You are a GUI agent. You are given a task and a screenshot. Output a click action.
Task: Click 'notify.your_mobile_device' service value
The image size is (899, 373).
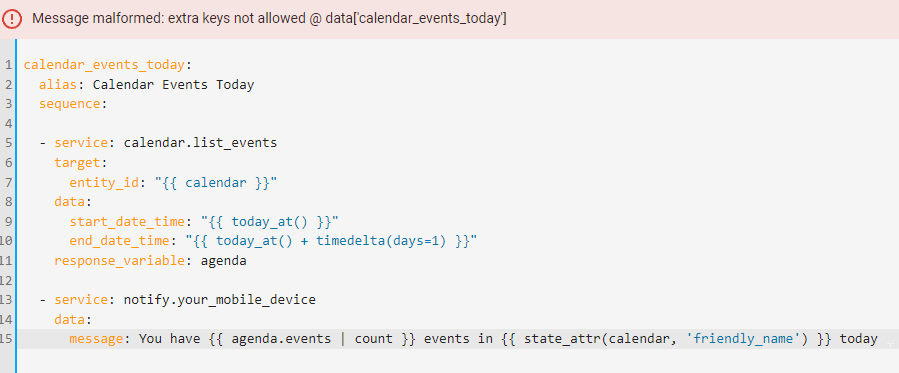(x=220, y=300)
